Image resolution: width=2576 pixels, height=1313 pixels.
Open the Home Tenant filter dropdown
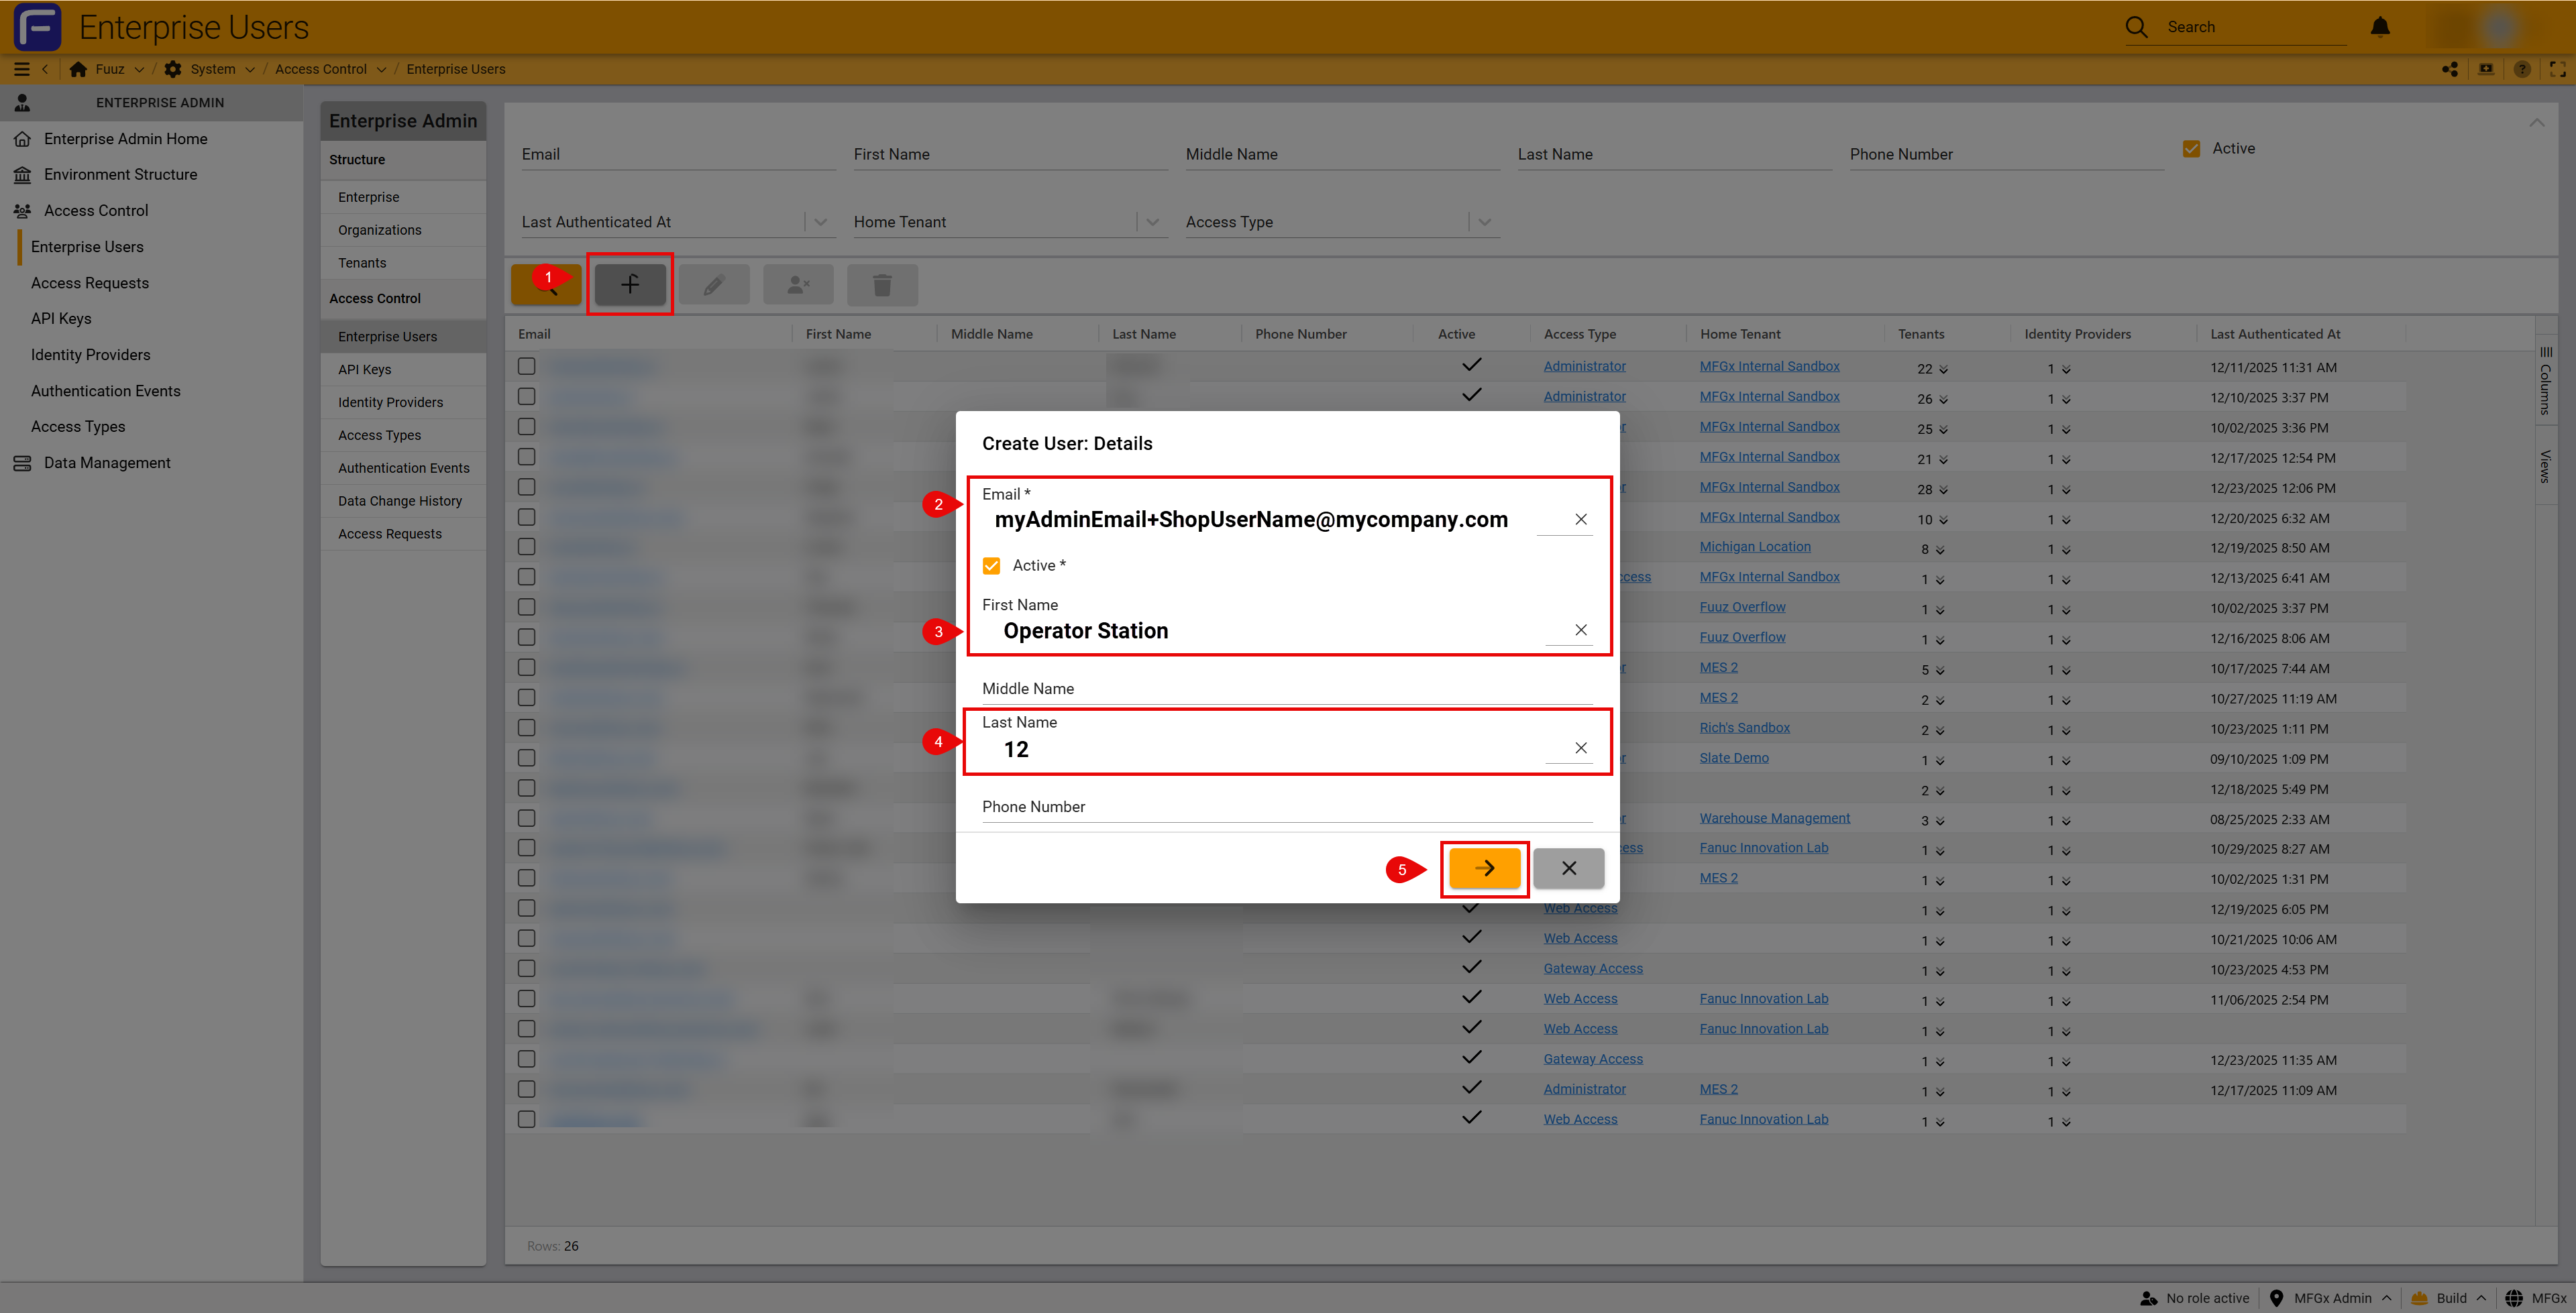(x=1152, y=222)
